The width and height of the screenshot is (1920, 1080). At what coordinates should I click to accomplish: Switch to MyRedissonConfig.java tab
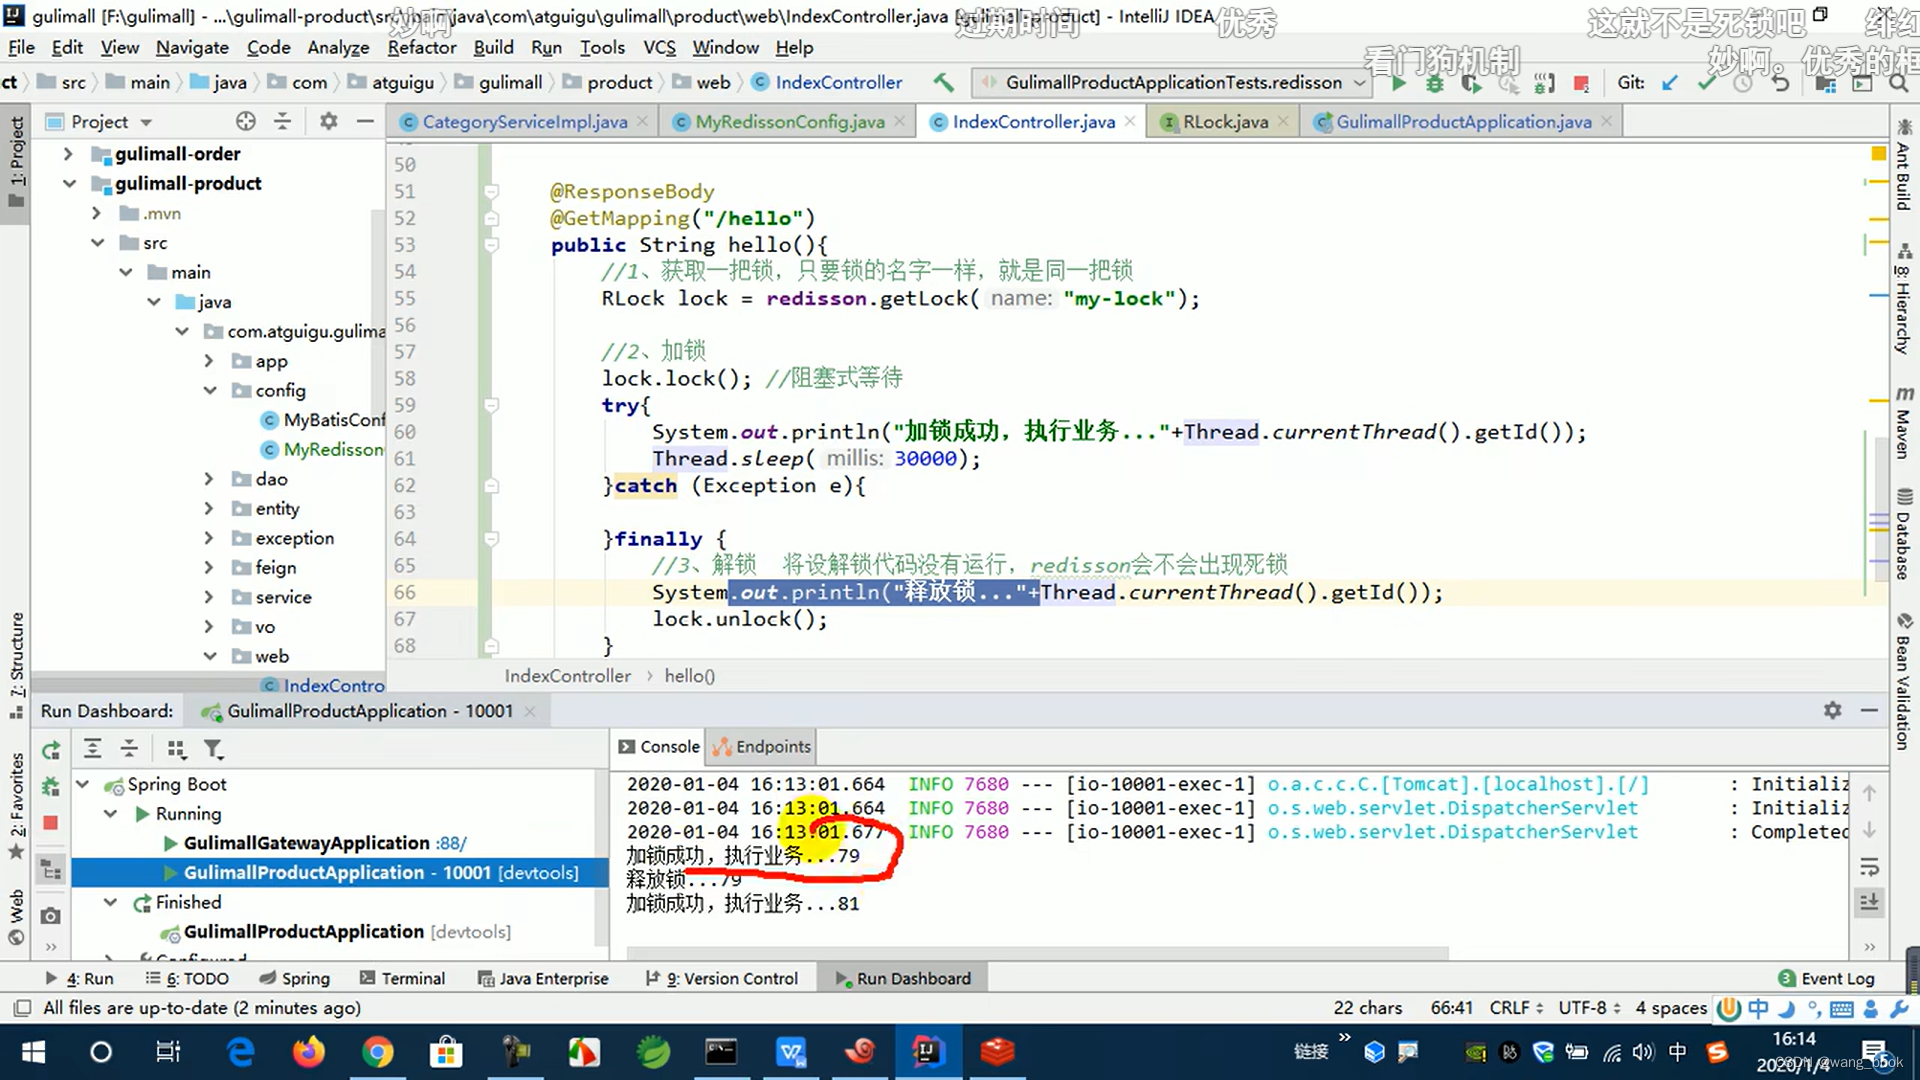789,121
